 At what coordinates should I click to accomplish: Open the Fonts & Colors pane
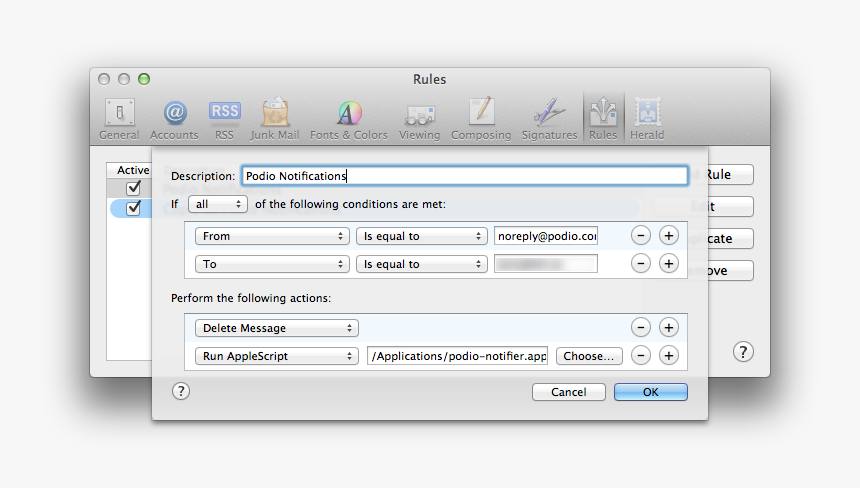[349, 119]
